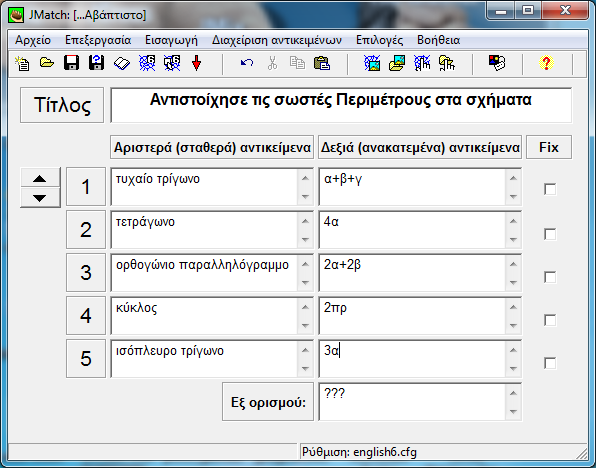Click the red question mark help icon

[546, 63]
